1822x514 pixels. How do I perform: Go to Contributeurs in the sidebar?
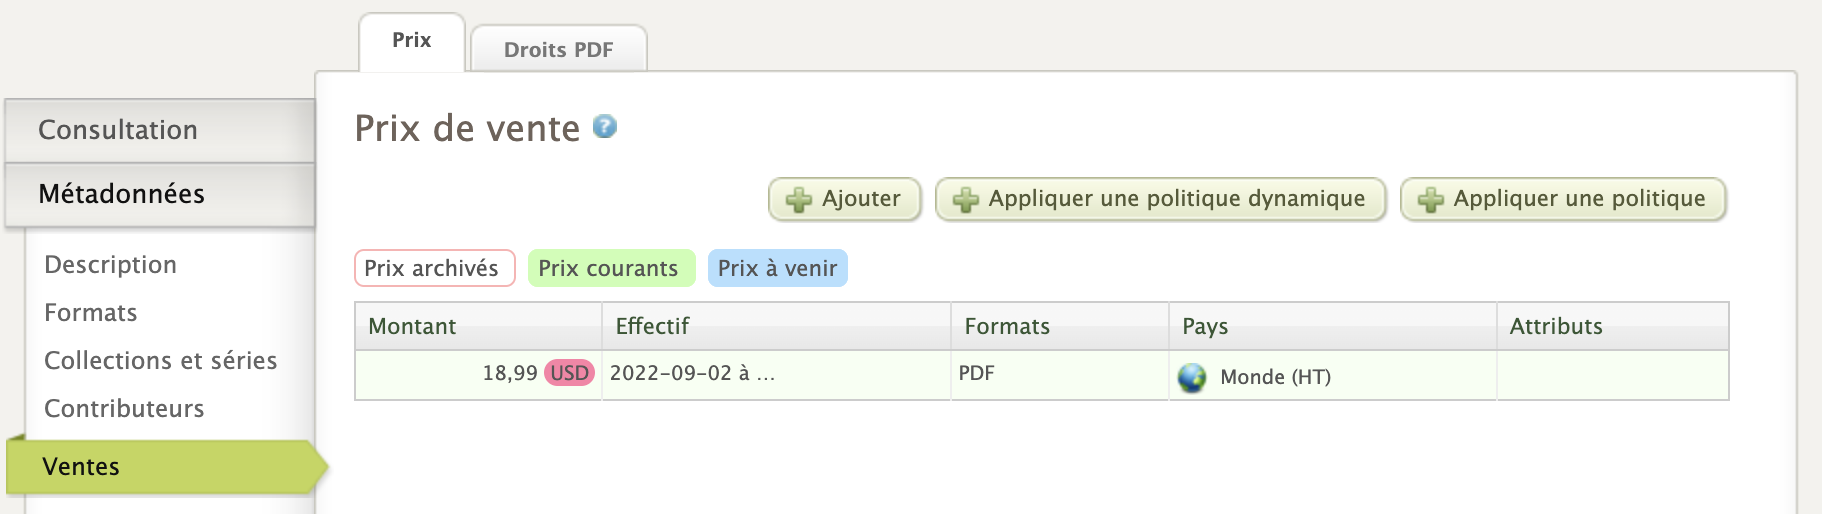click(x=124, y=409)
